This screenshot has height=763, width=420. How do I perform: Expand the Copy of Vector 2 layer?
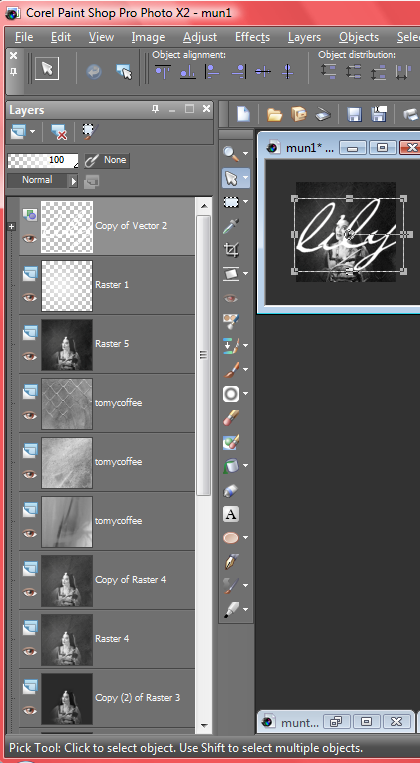[x=12, y=226]
